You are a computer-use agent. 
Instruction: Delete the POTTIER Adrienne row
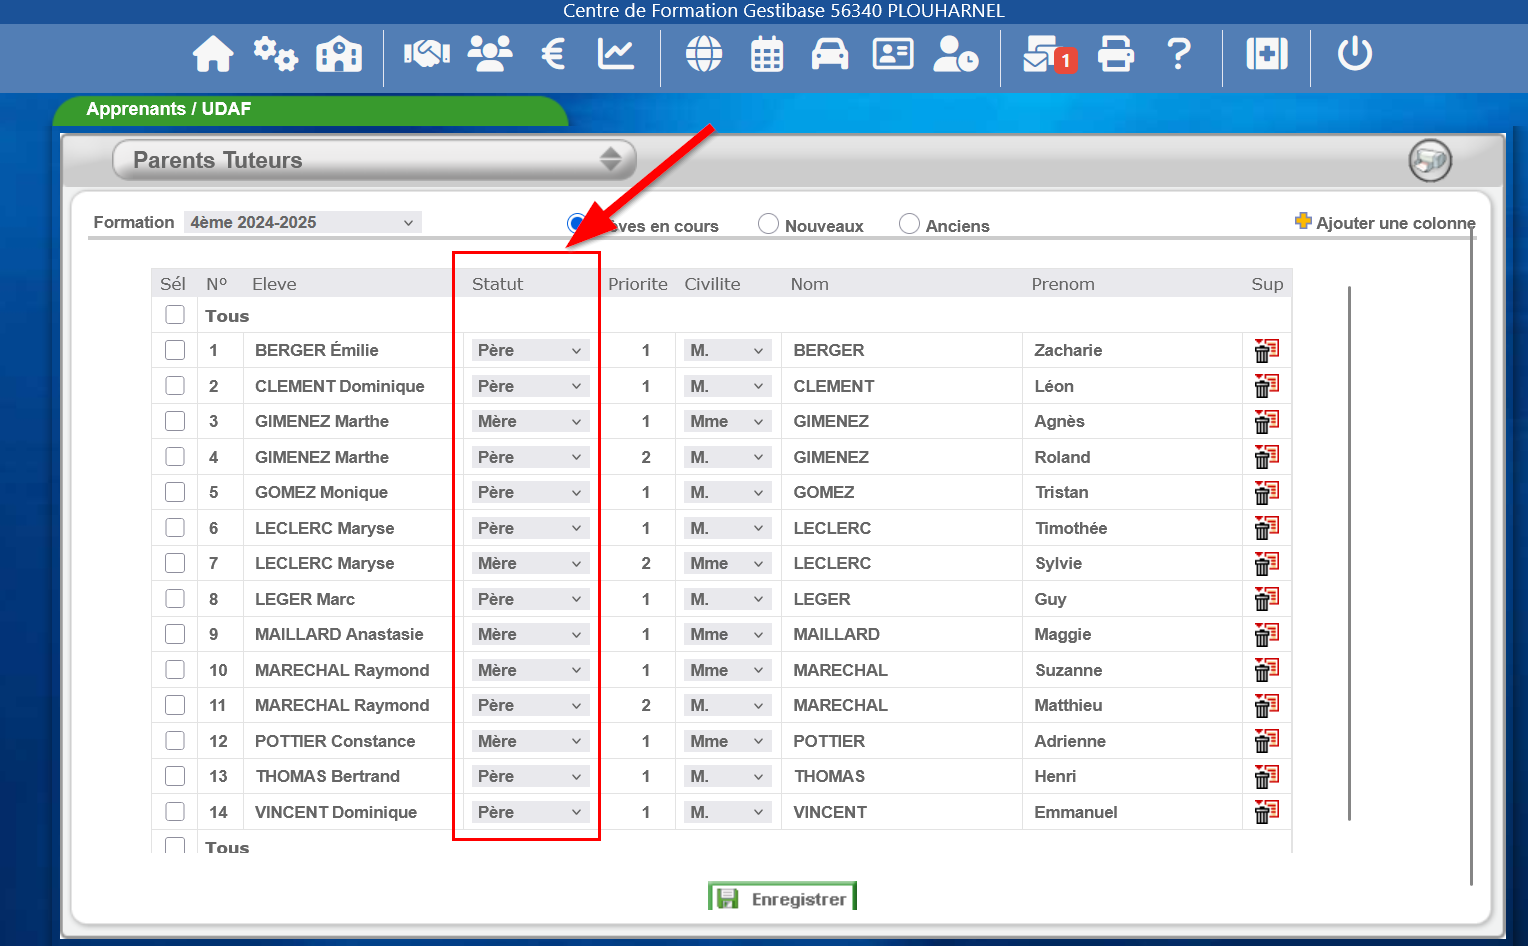[x=1267, y=741]
